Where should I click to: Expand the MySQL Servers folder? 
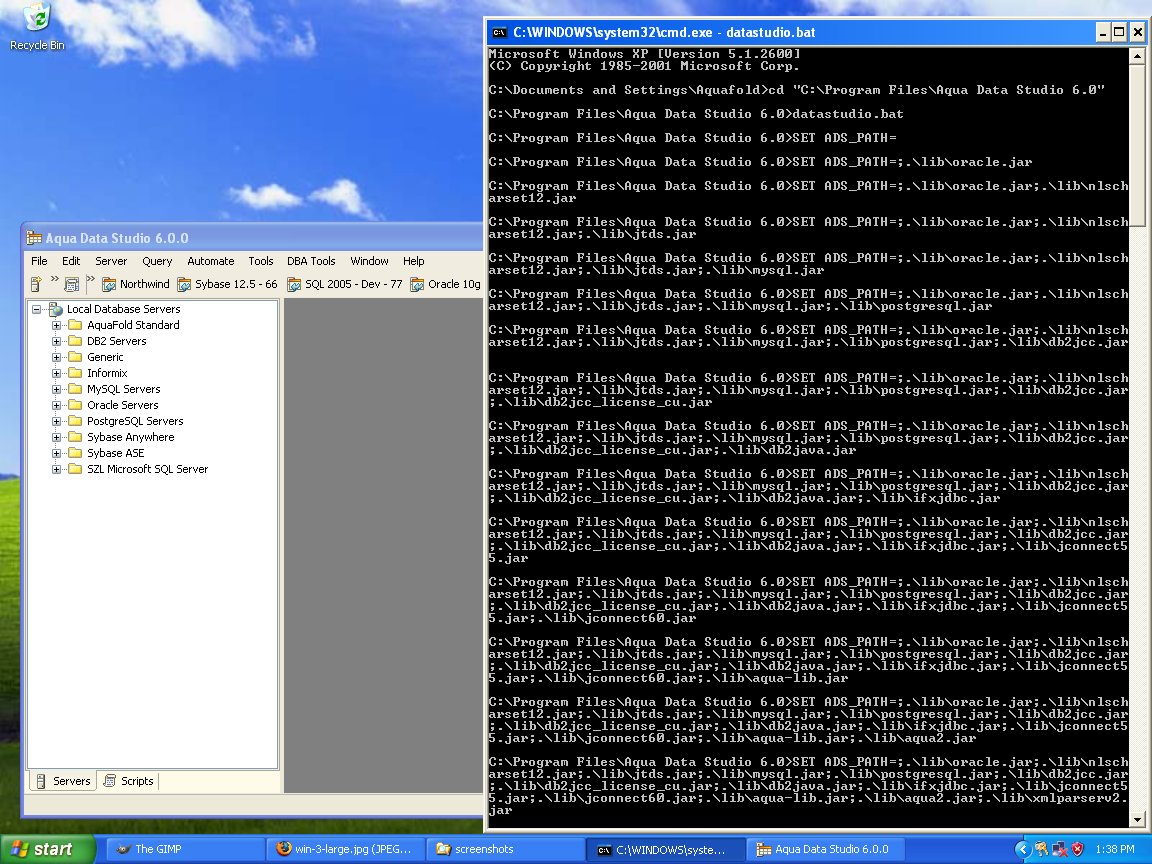point(57,389)
